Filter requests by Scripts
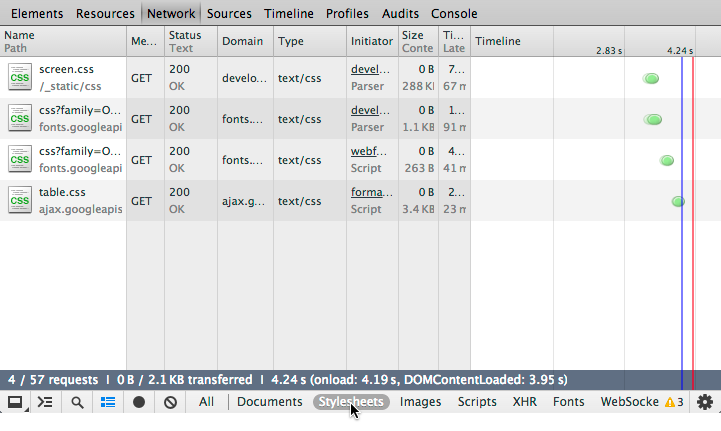Image resolution: width=721 pixels, height=431 pixels. point(477,402)
